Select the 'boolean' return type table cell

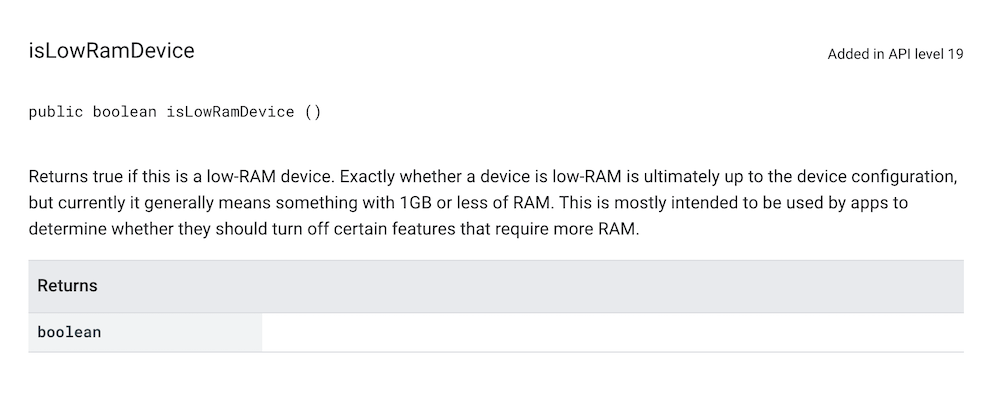pos(145,332)
